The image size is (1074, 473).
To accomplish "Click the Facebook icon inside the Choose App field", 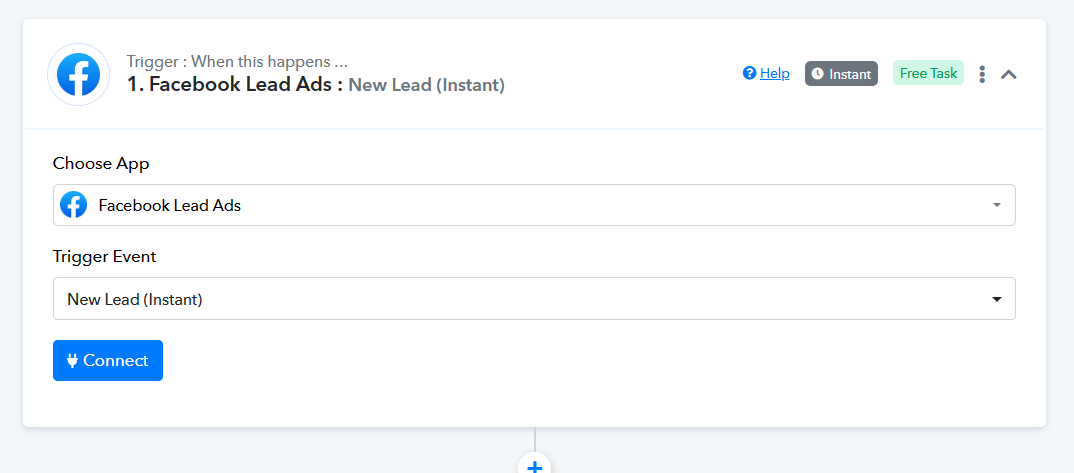I will coord(73,205).
